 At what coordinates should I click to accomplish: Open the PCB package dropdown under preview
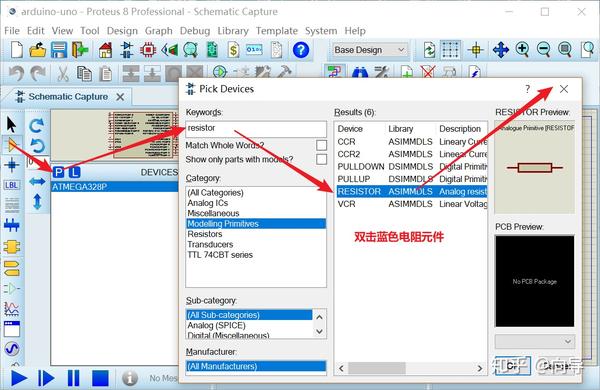point(535,341)
